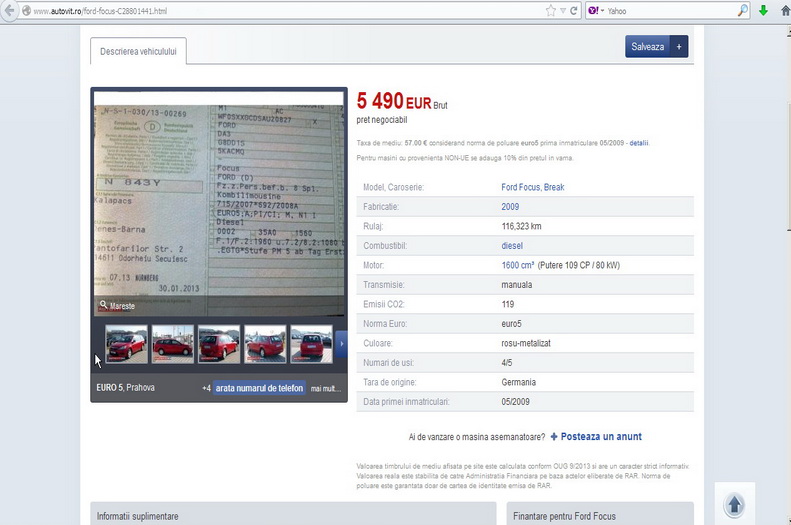Select the first red car thumbnail
Image resolution: width=791 pixels, height=525 pixels.
[126, 343]
